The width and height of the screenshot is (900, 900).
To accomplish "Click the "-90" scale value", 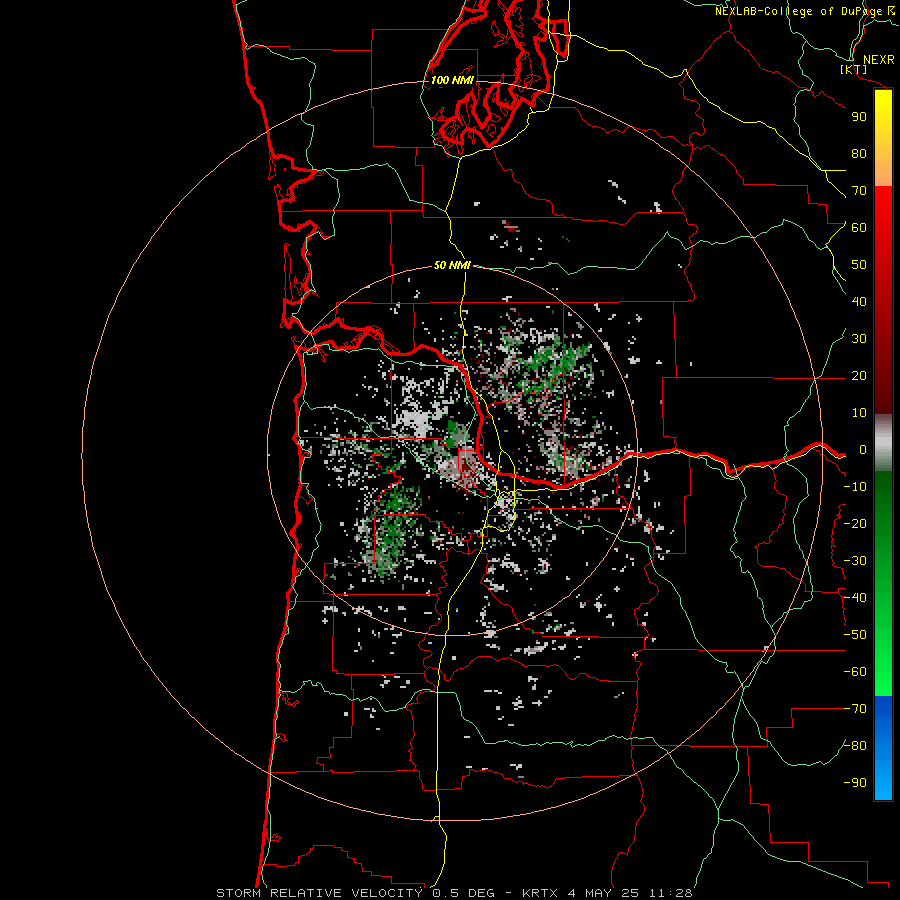I will pos(855,783).
